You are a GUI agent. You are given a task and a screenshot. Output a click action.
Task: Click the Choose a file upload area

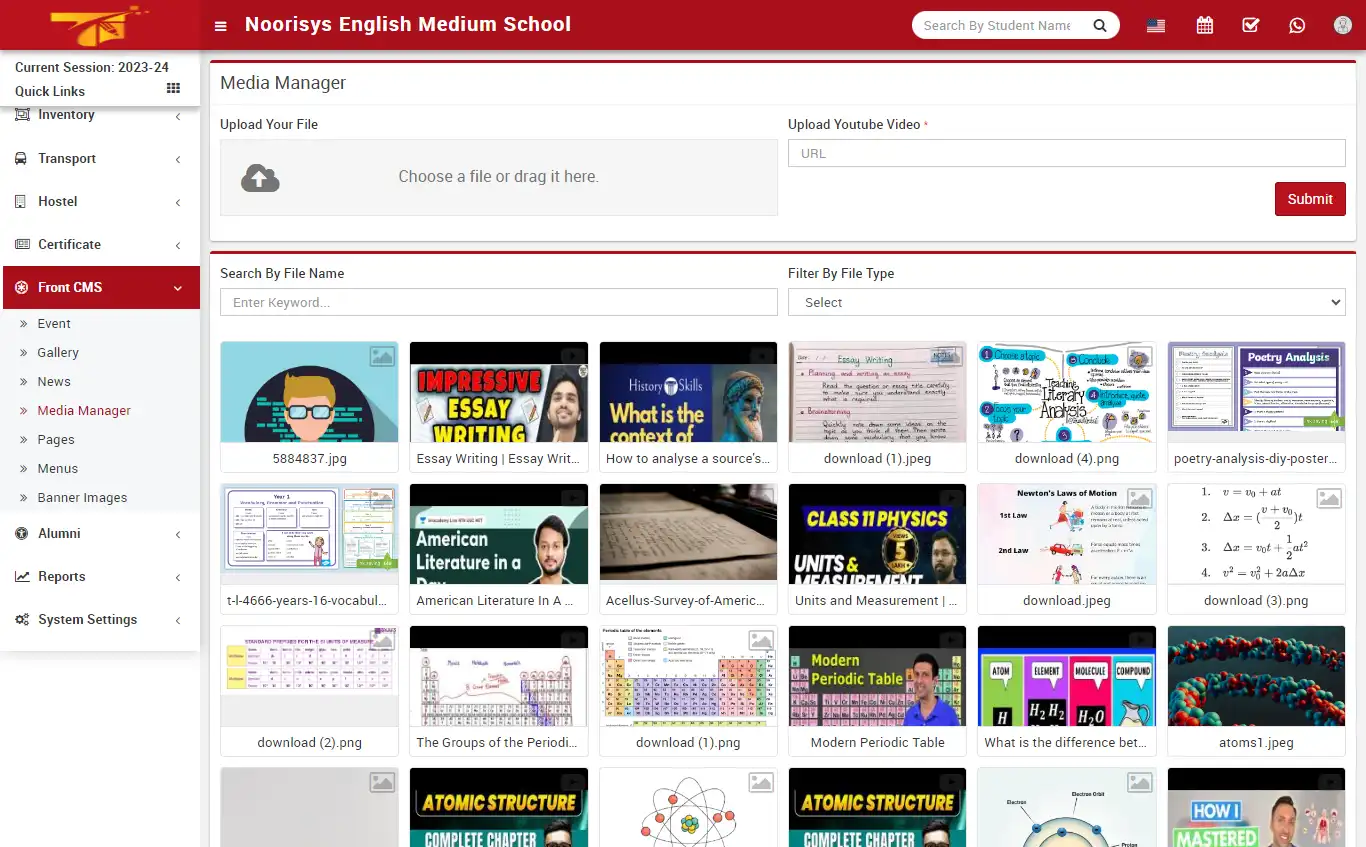pyautogui.click(x=498, y=178)
